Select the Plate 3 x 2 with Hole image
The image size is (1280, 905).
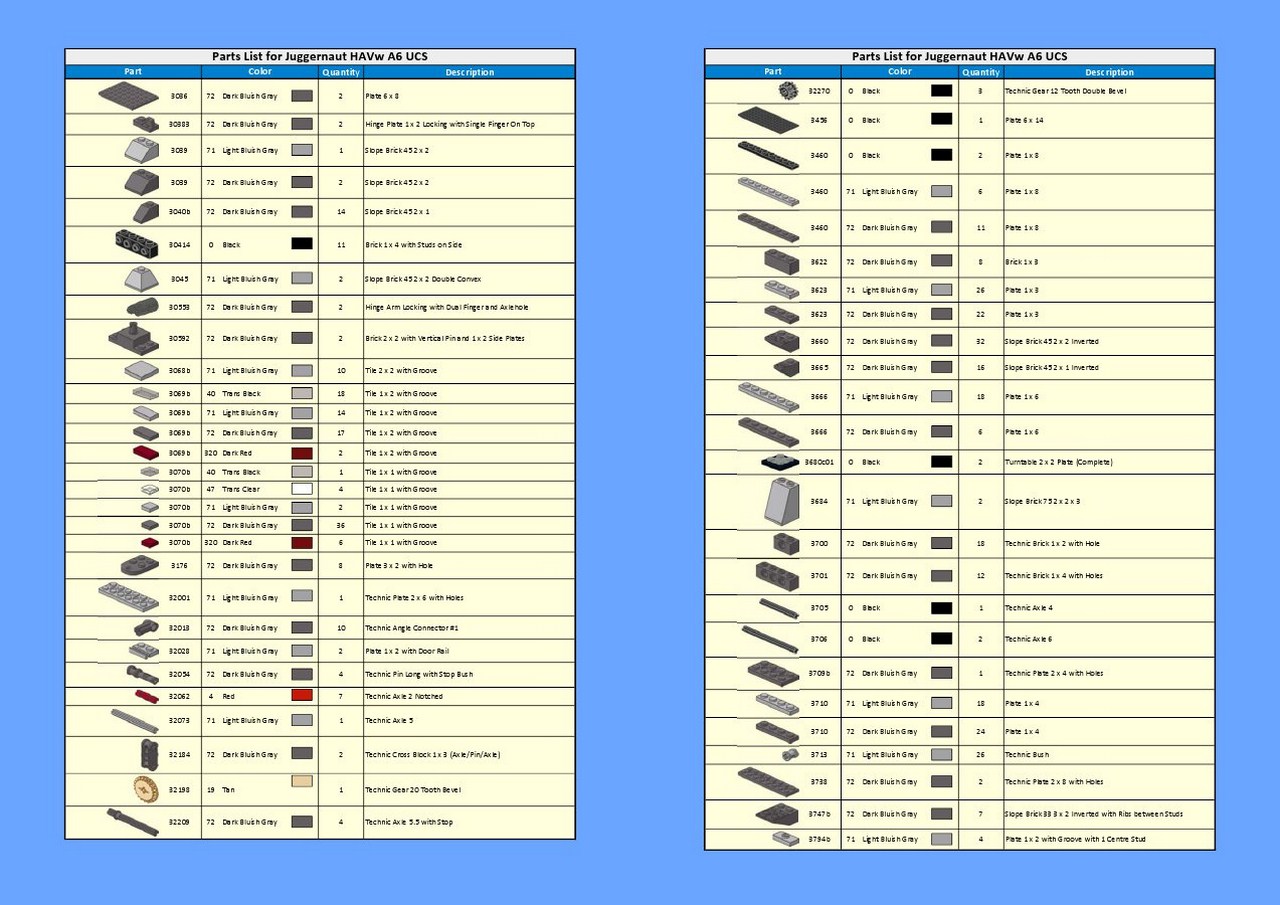tap(140, 565)
